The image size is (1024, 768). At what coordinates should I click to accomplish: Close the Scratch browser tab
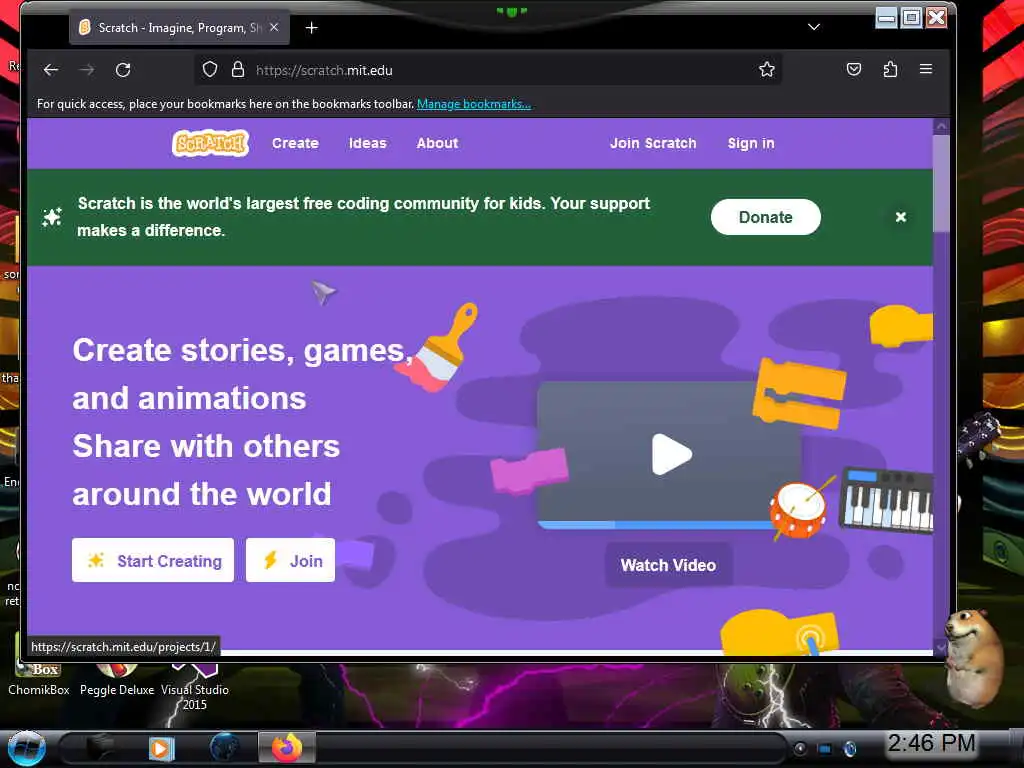tap(274, 27)
